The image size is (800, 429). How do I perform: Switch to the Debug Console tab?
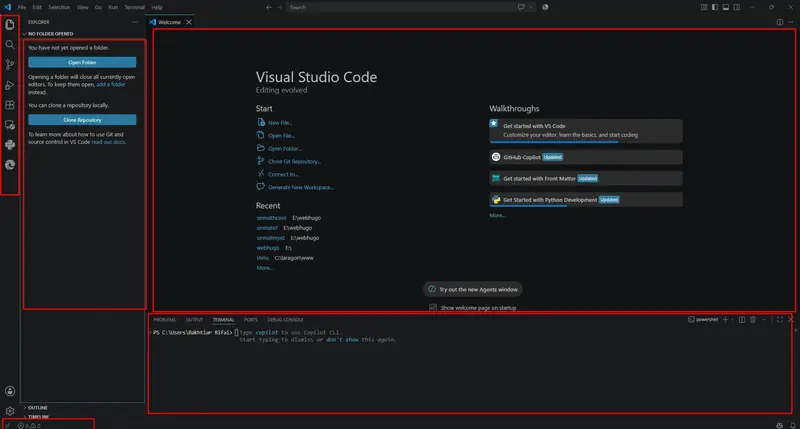click(x=285, y=320)
